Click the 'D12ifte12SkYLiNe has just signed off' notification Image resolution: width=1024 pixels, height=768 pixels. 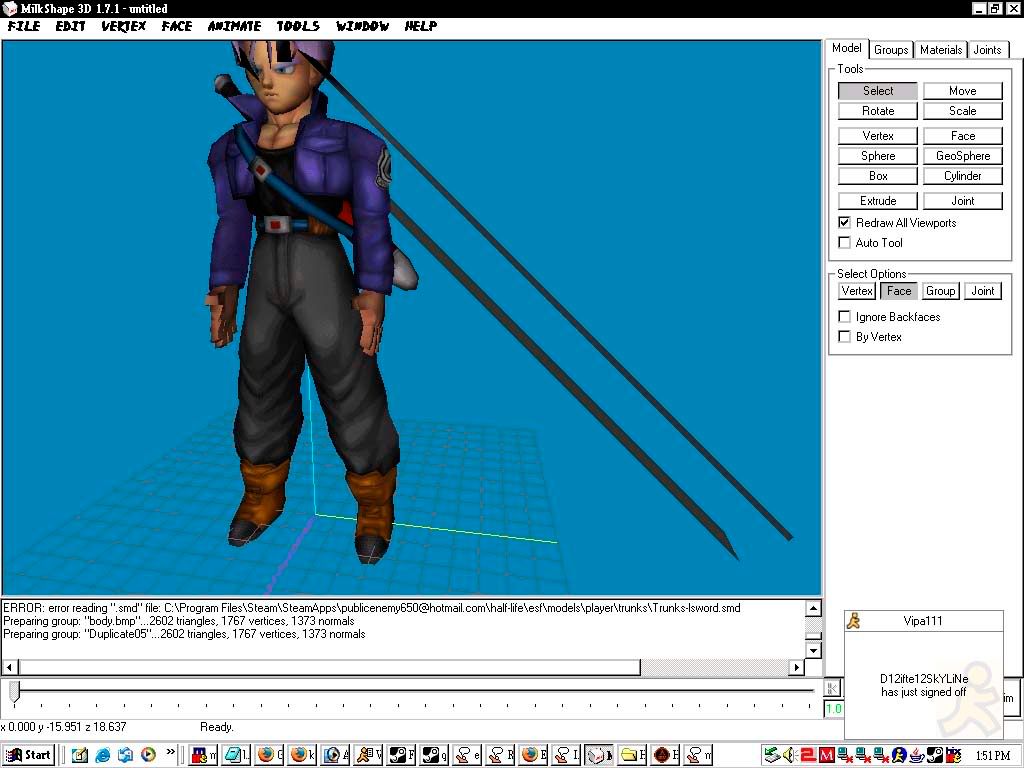(923, 685)
